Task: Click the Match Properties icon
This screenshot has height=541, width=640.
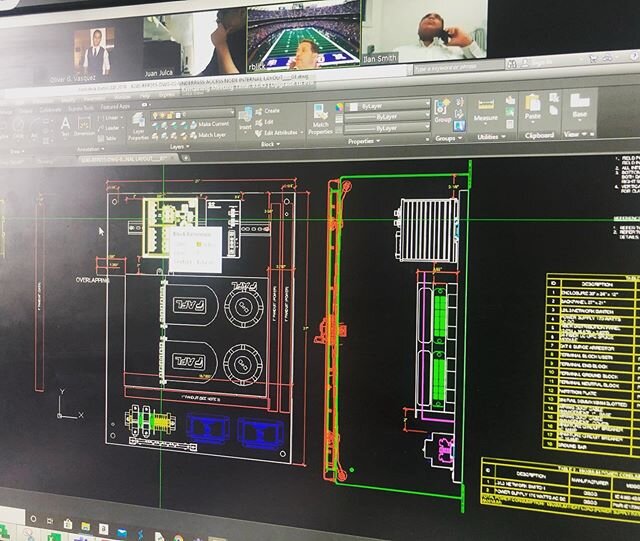Action: coord(320,119)
